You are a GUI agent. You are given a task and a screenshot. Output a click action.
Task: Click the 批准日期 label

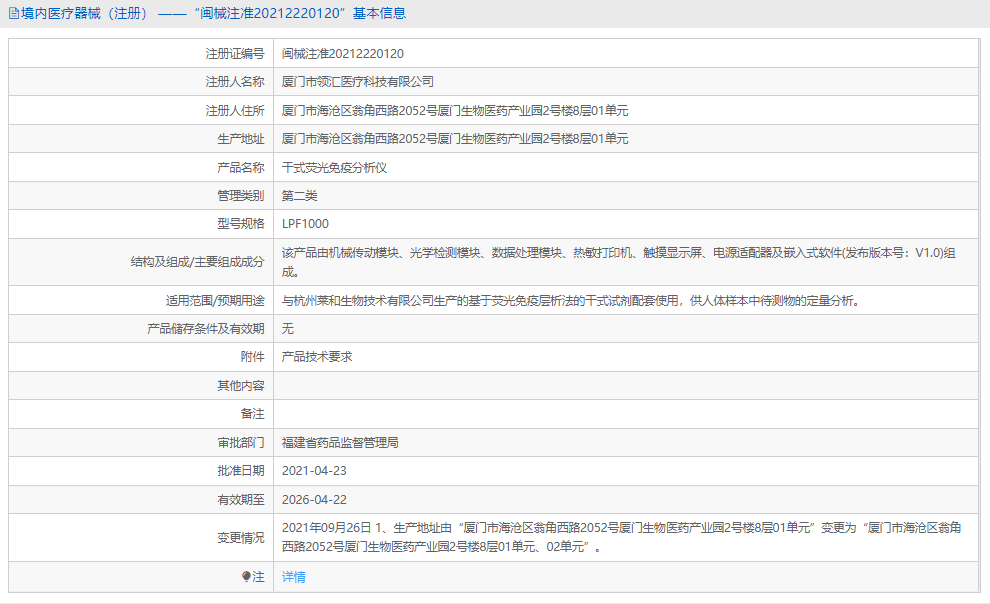coord(241,471)
